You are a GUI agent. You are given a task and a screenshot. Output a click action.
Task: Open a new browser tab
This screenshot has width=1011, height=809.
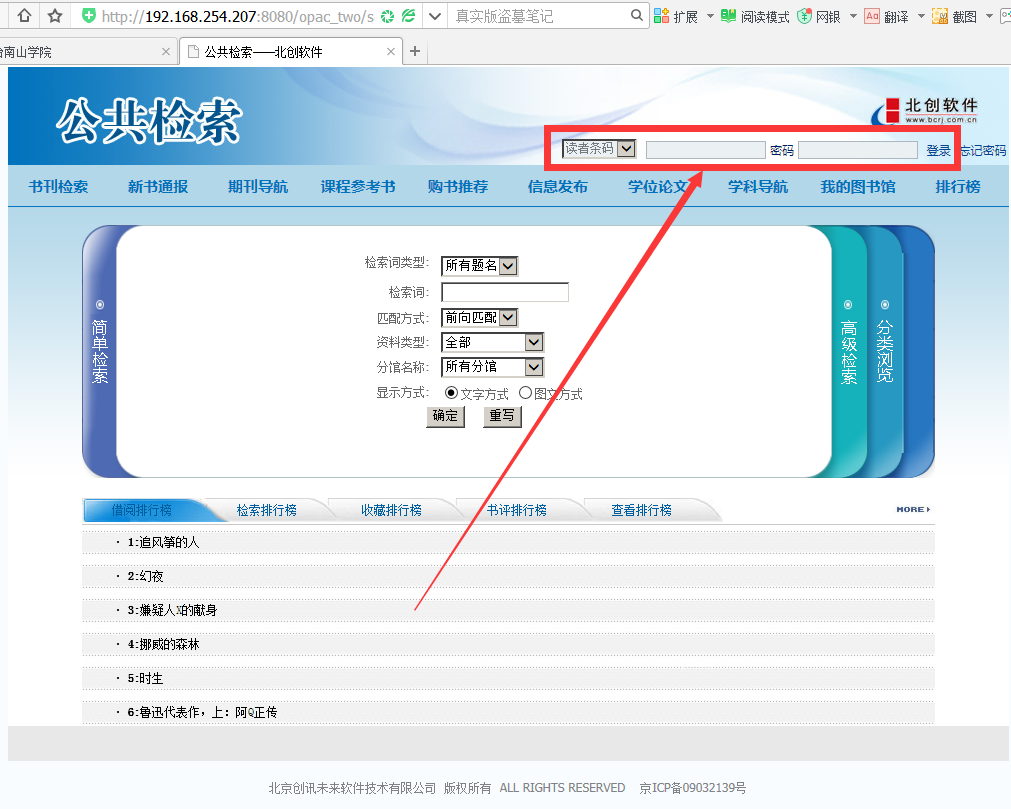[415, 52]
